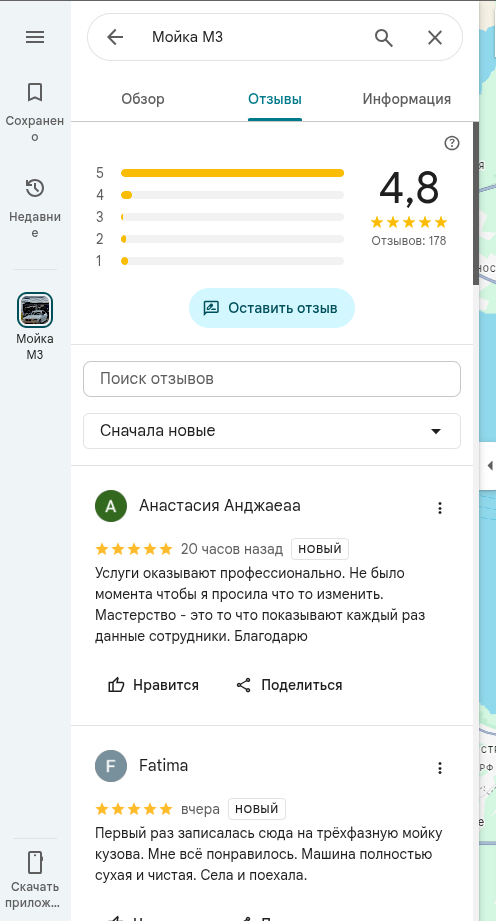Click the вчера timestamp on Fatima's review
Viewport: 496px width, 921px height.
pyautogui.click(x=200, y=809)
